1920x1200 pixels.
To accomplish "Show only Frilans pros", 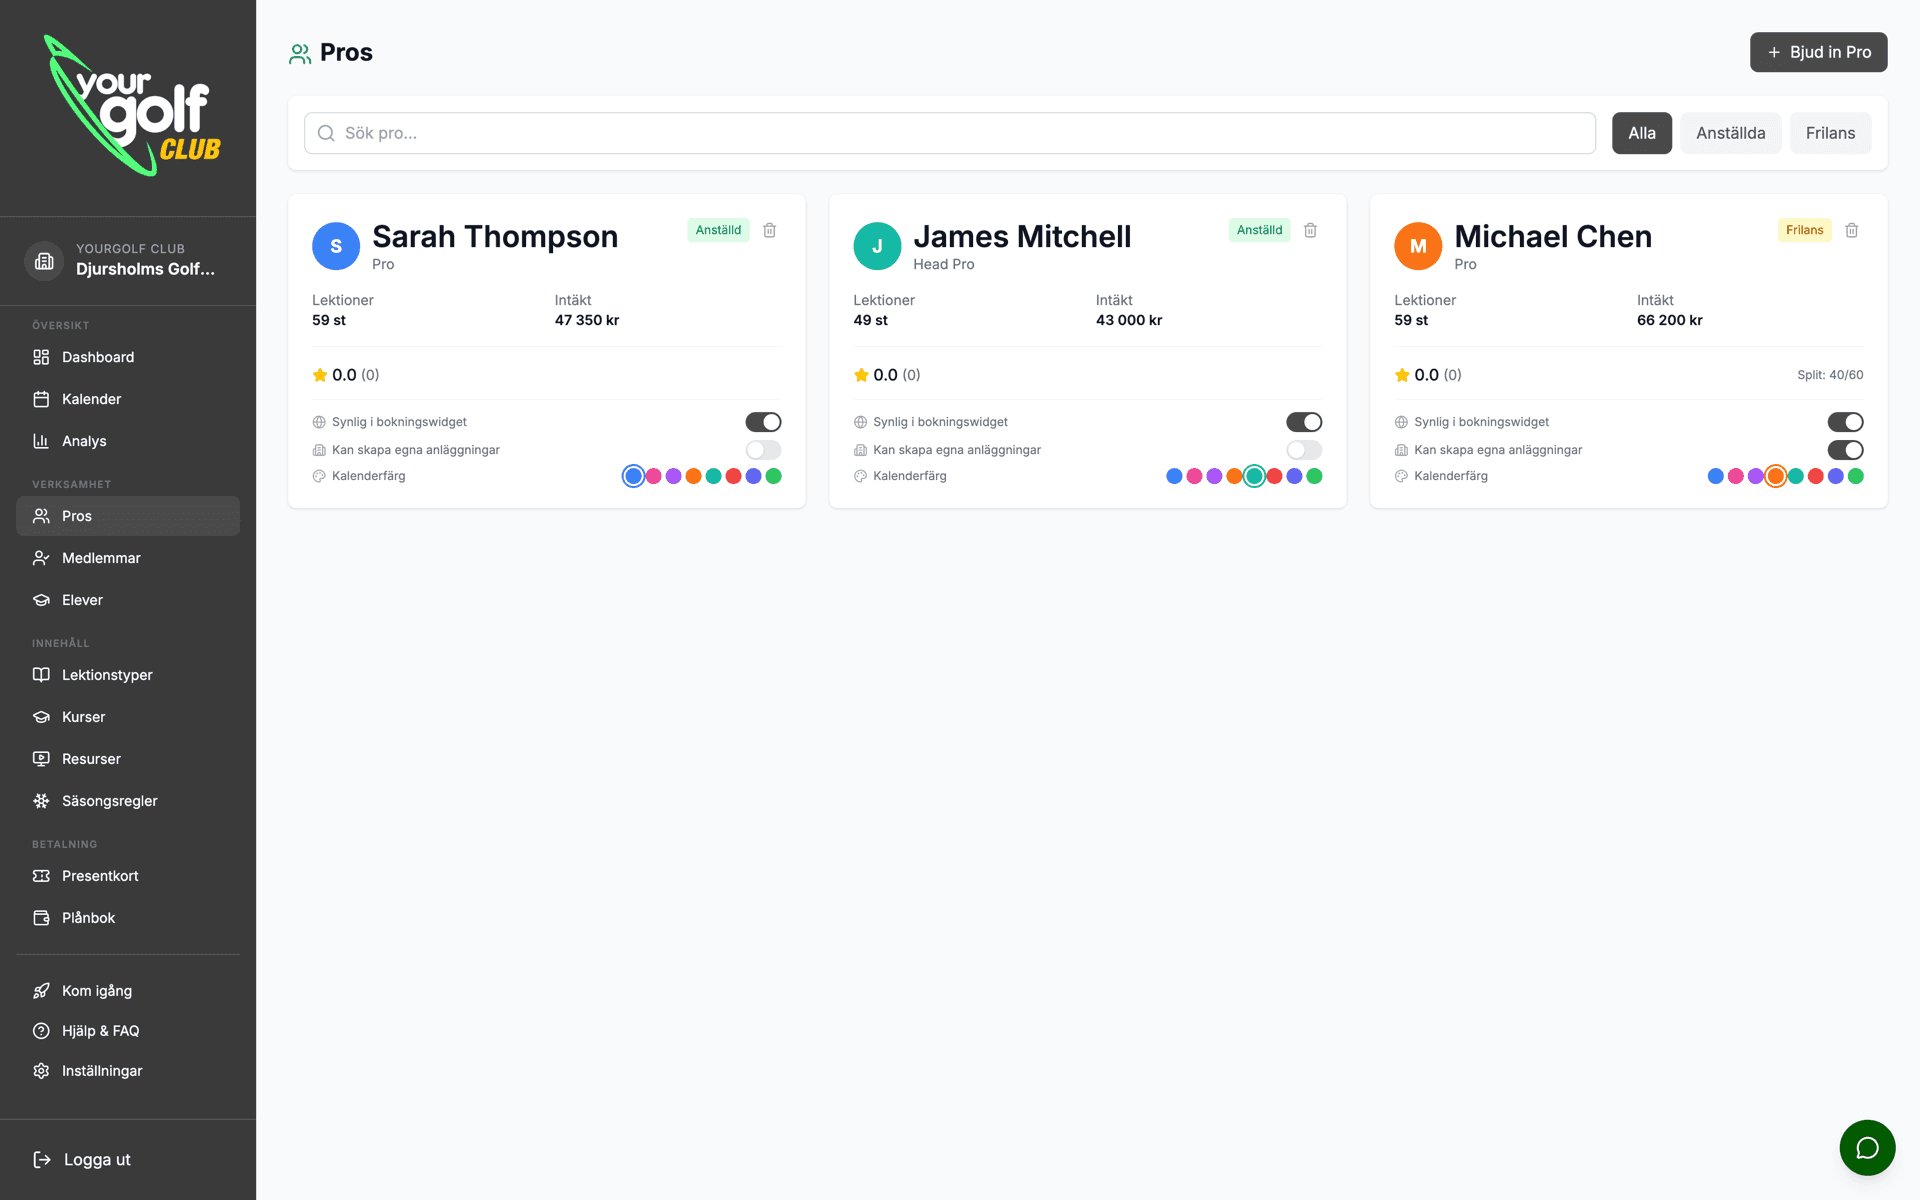I will click(x=1830, y=133).
